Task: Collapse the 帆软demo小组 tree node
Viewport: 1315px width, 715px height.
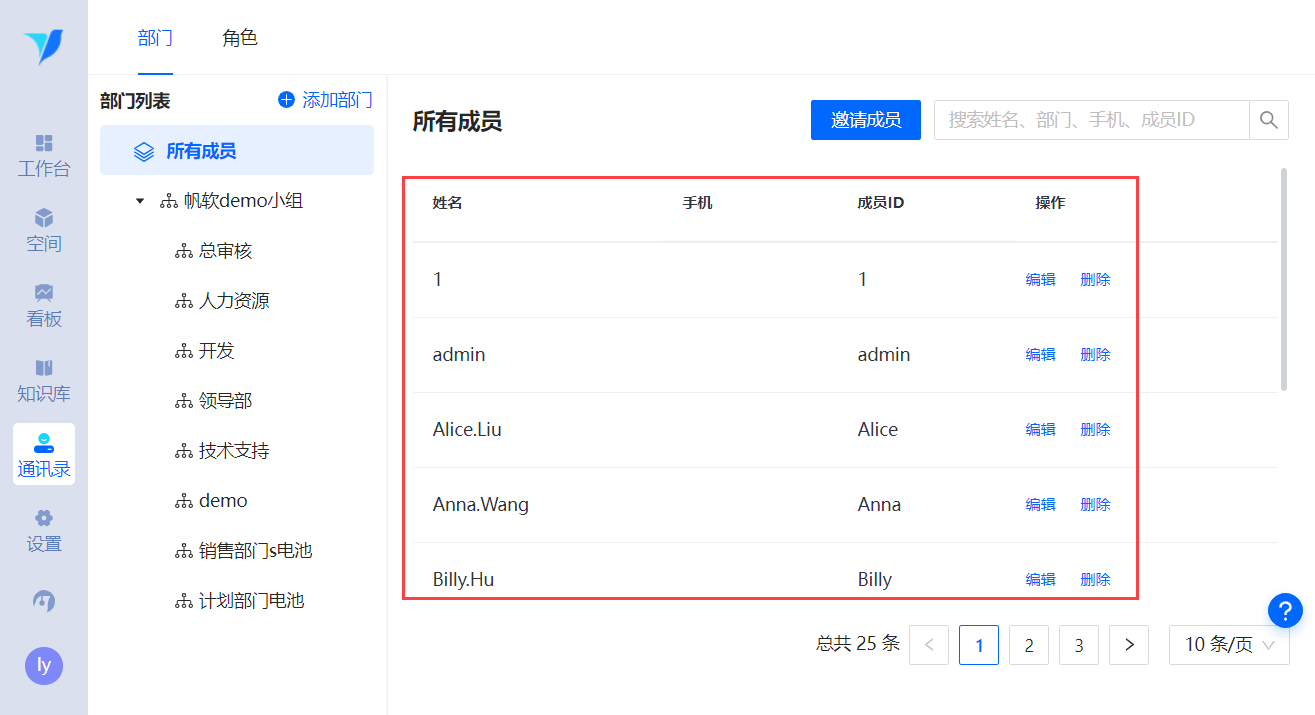Action: [140, 201]
